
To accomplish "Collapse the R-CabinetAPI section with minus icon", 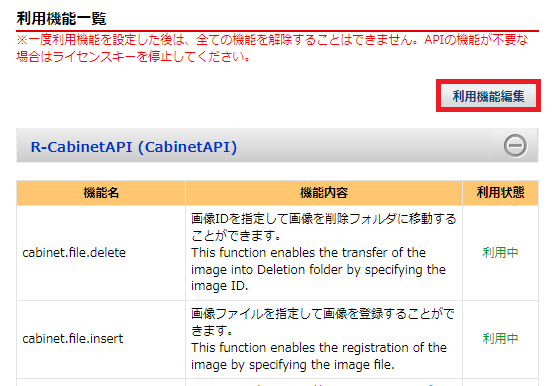I will pyautogui.click(x=515, y=145).
